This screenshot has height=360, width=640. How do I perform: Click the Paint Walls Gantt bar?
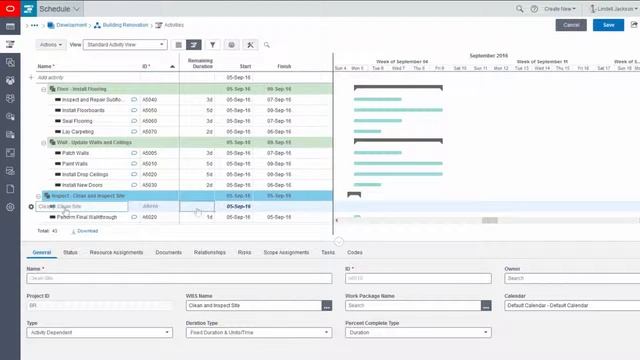(398, 163)
